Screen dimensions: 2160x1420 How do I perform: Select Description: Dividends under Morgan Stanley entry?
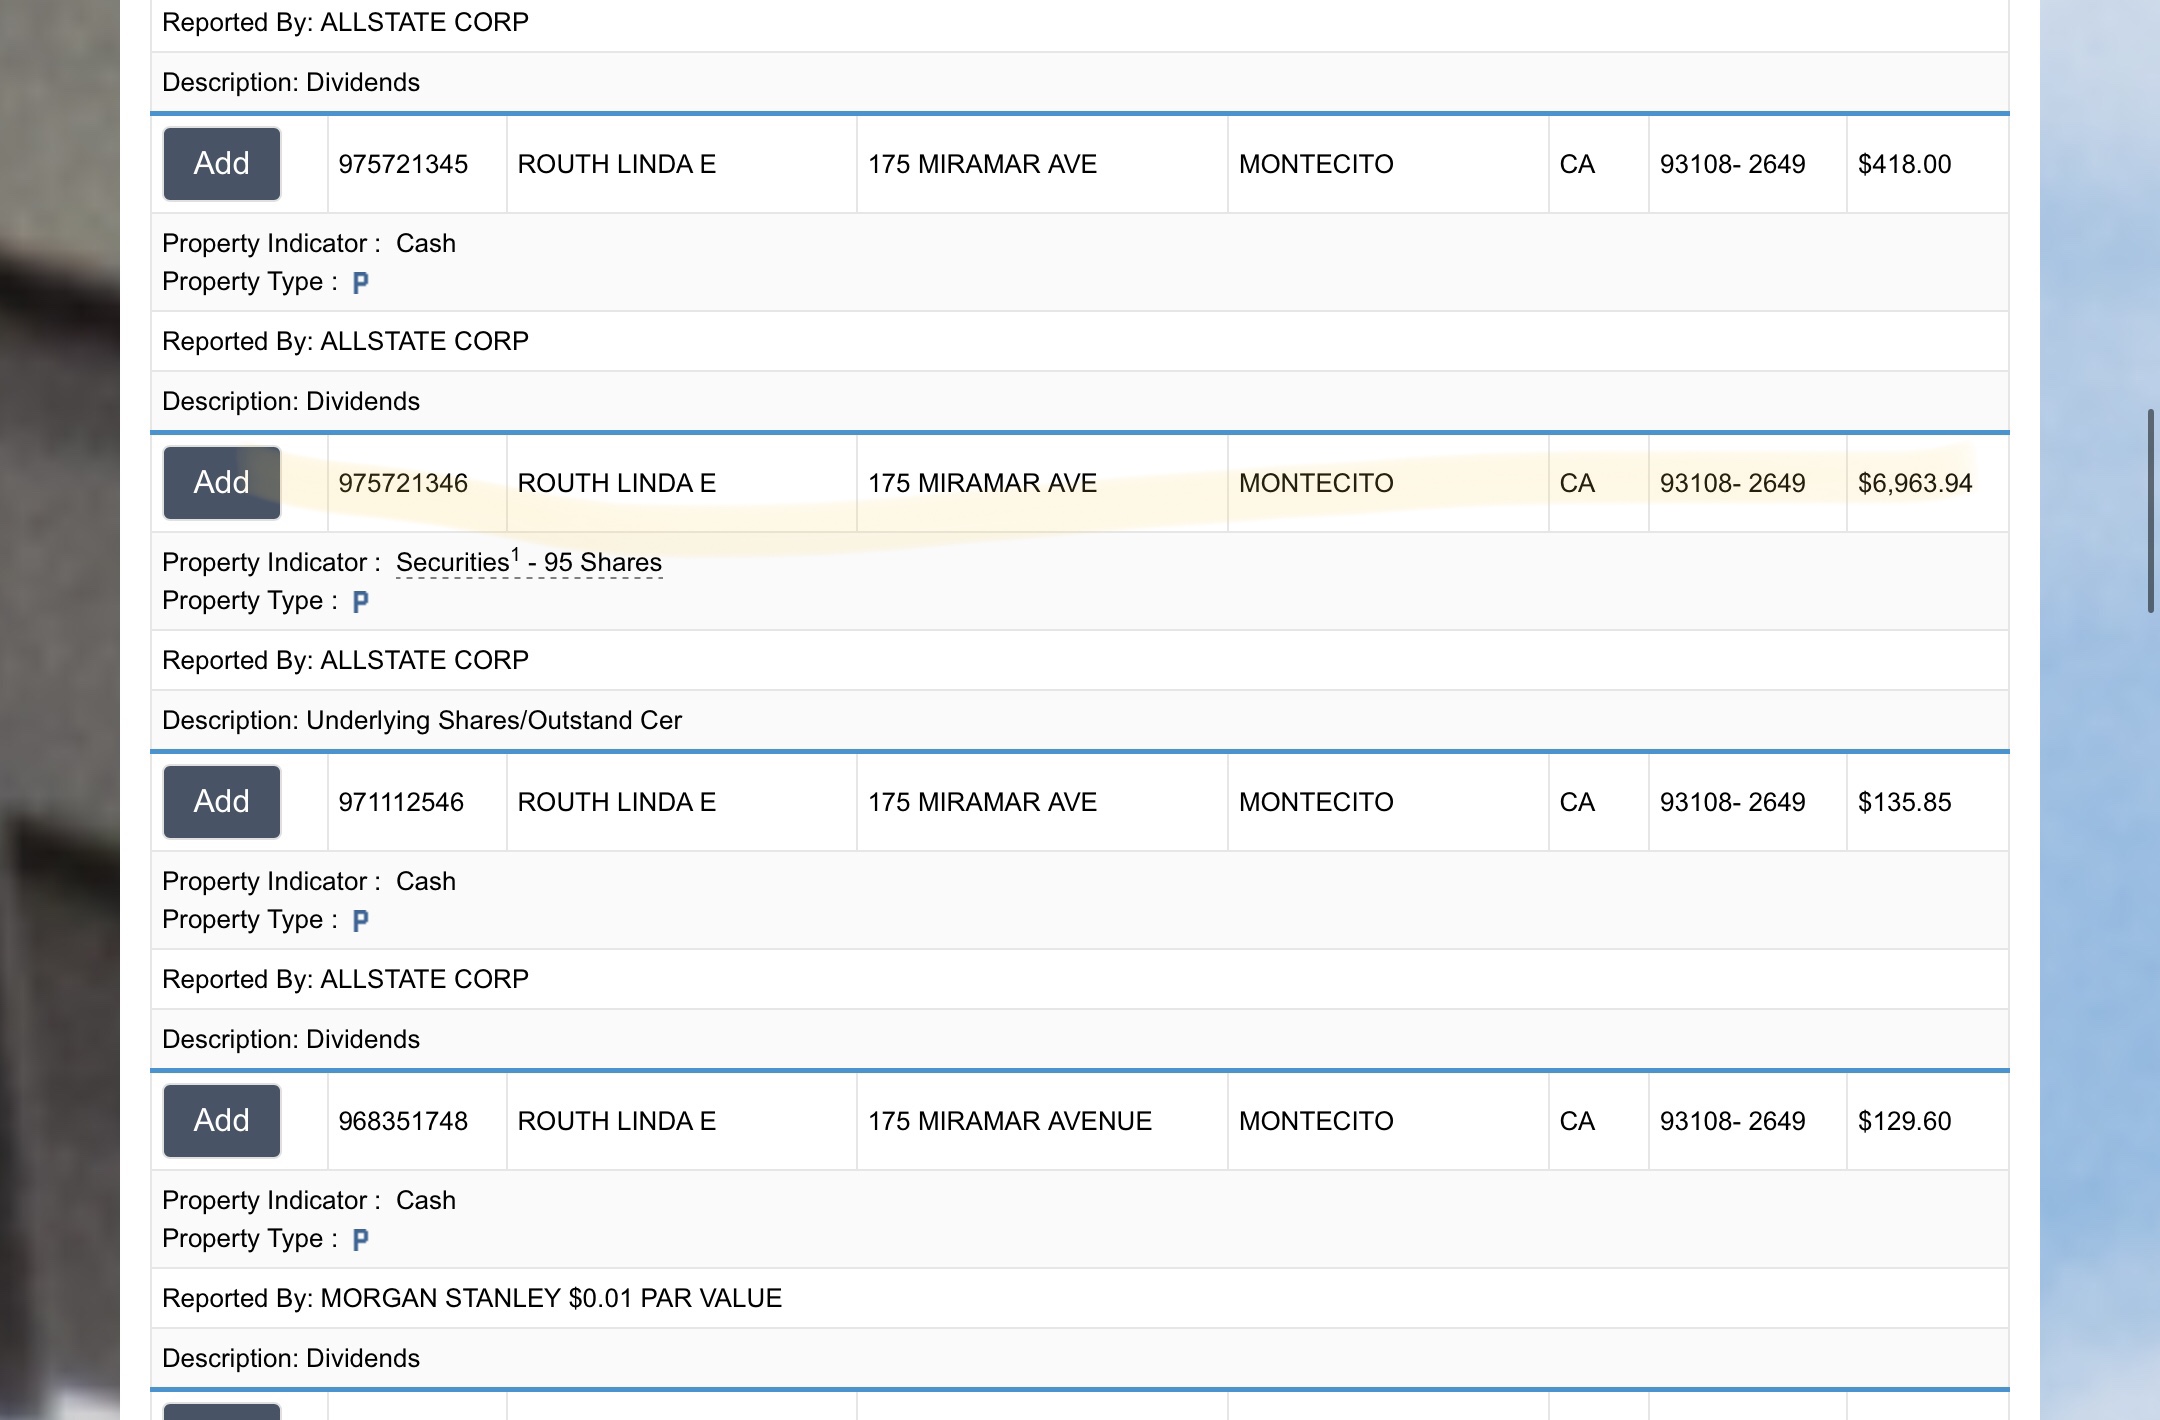pyautogui.click(x=291, y=1358)
